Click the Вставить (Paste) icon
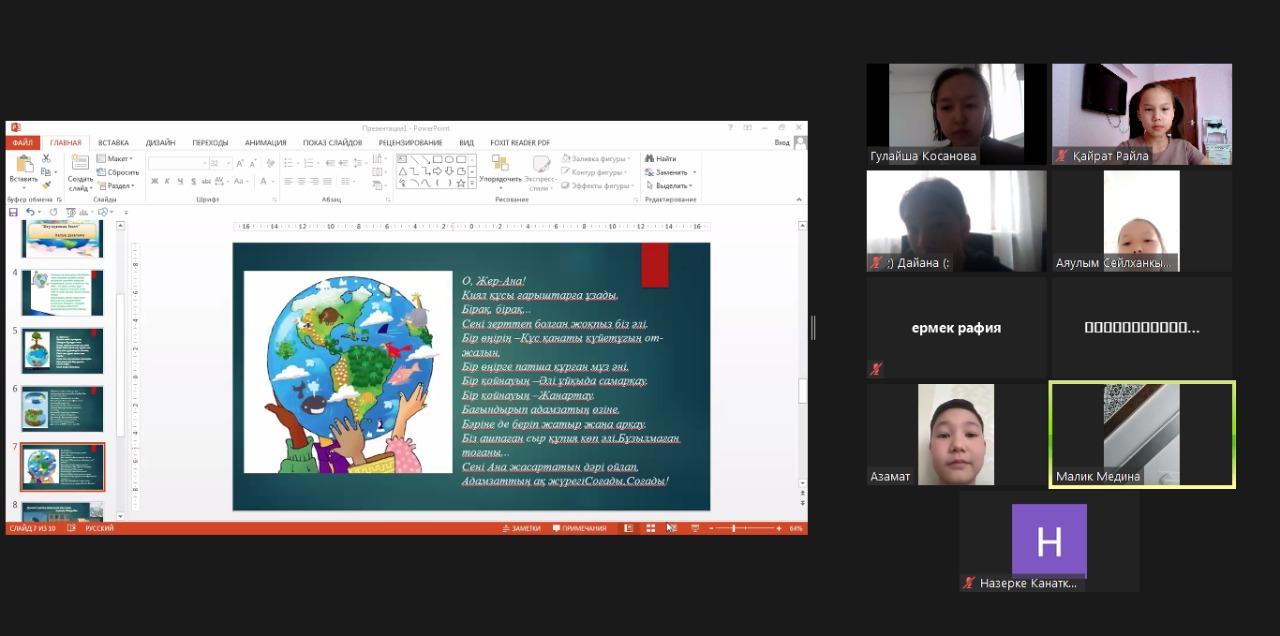 coord(23,166)
